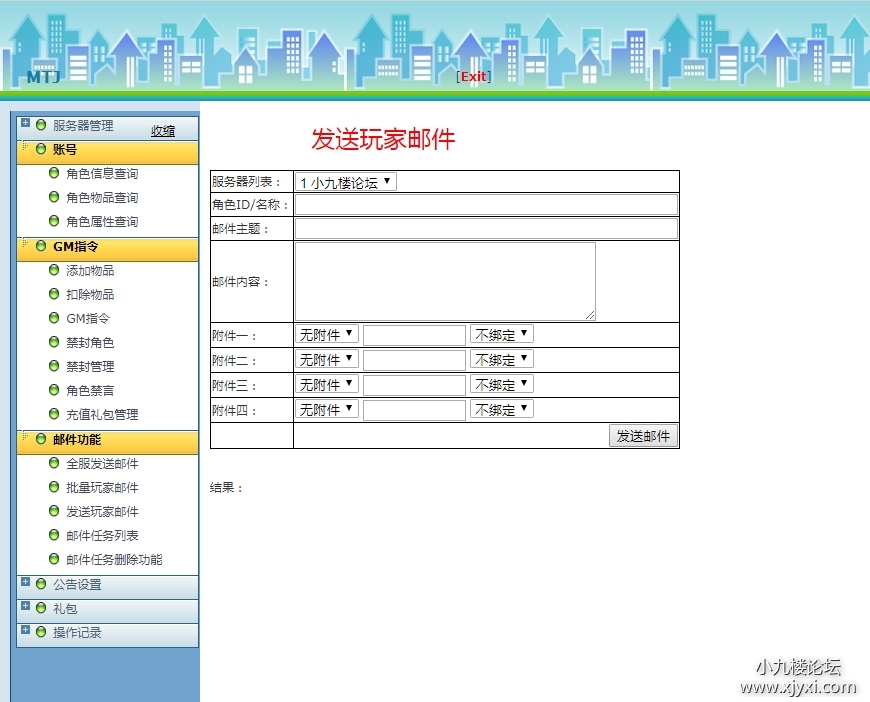
Task: Open 角色属性查询 menu item
Action: click(x=102, y=222)
